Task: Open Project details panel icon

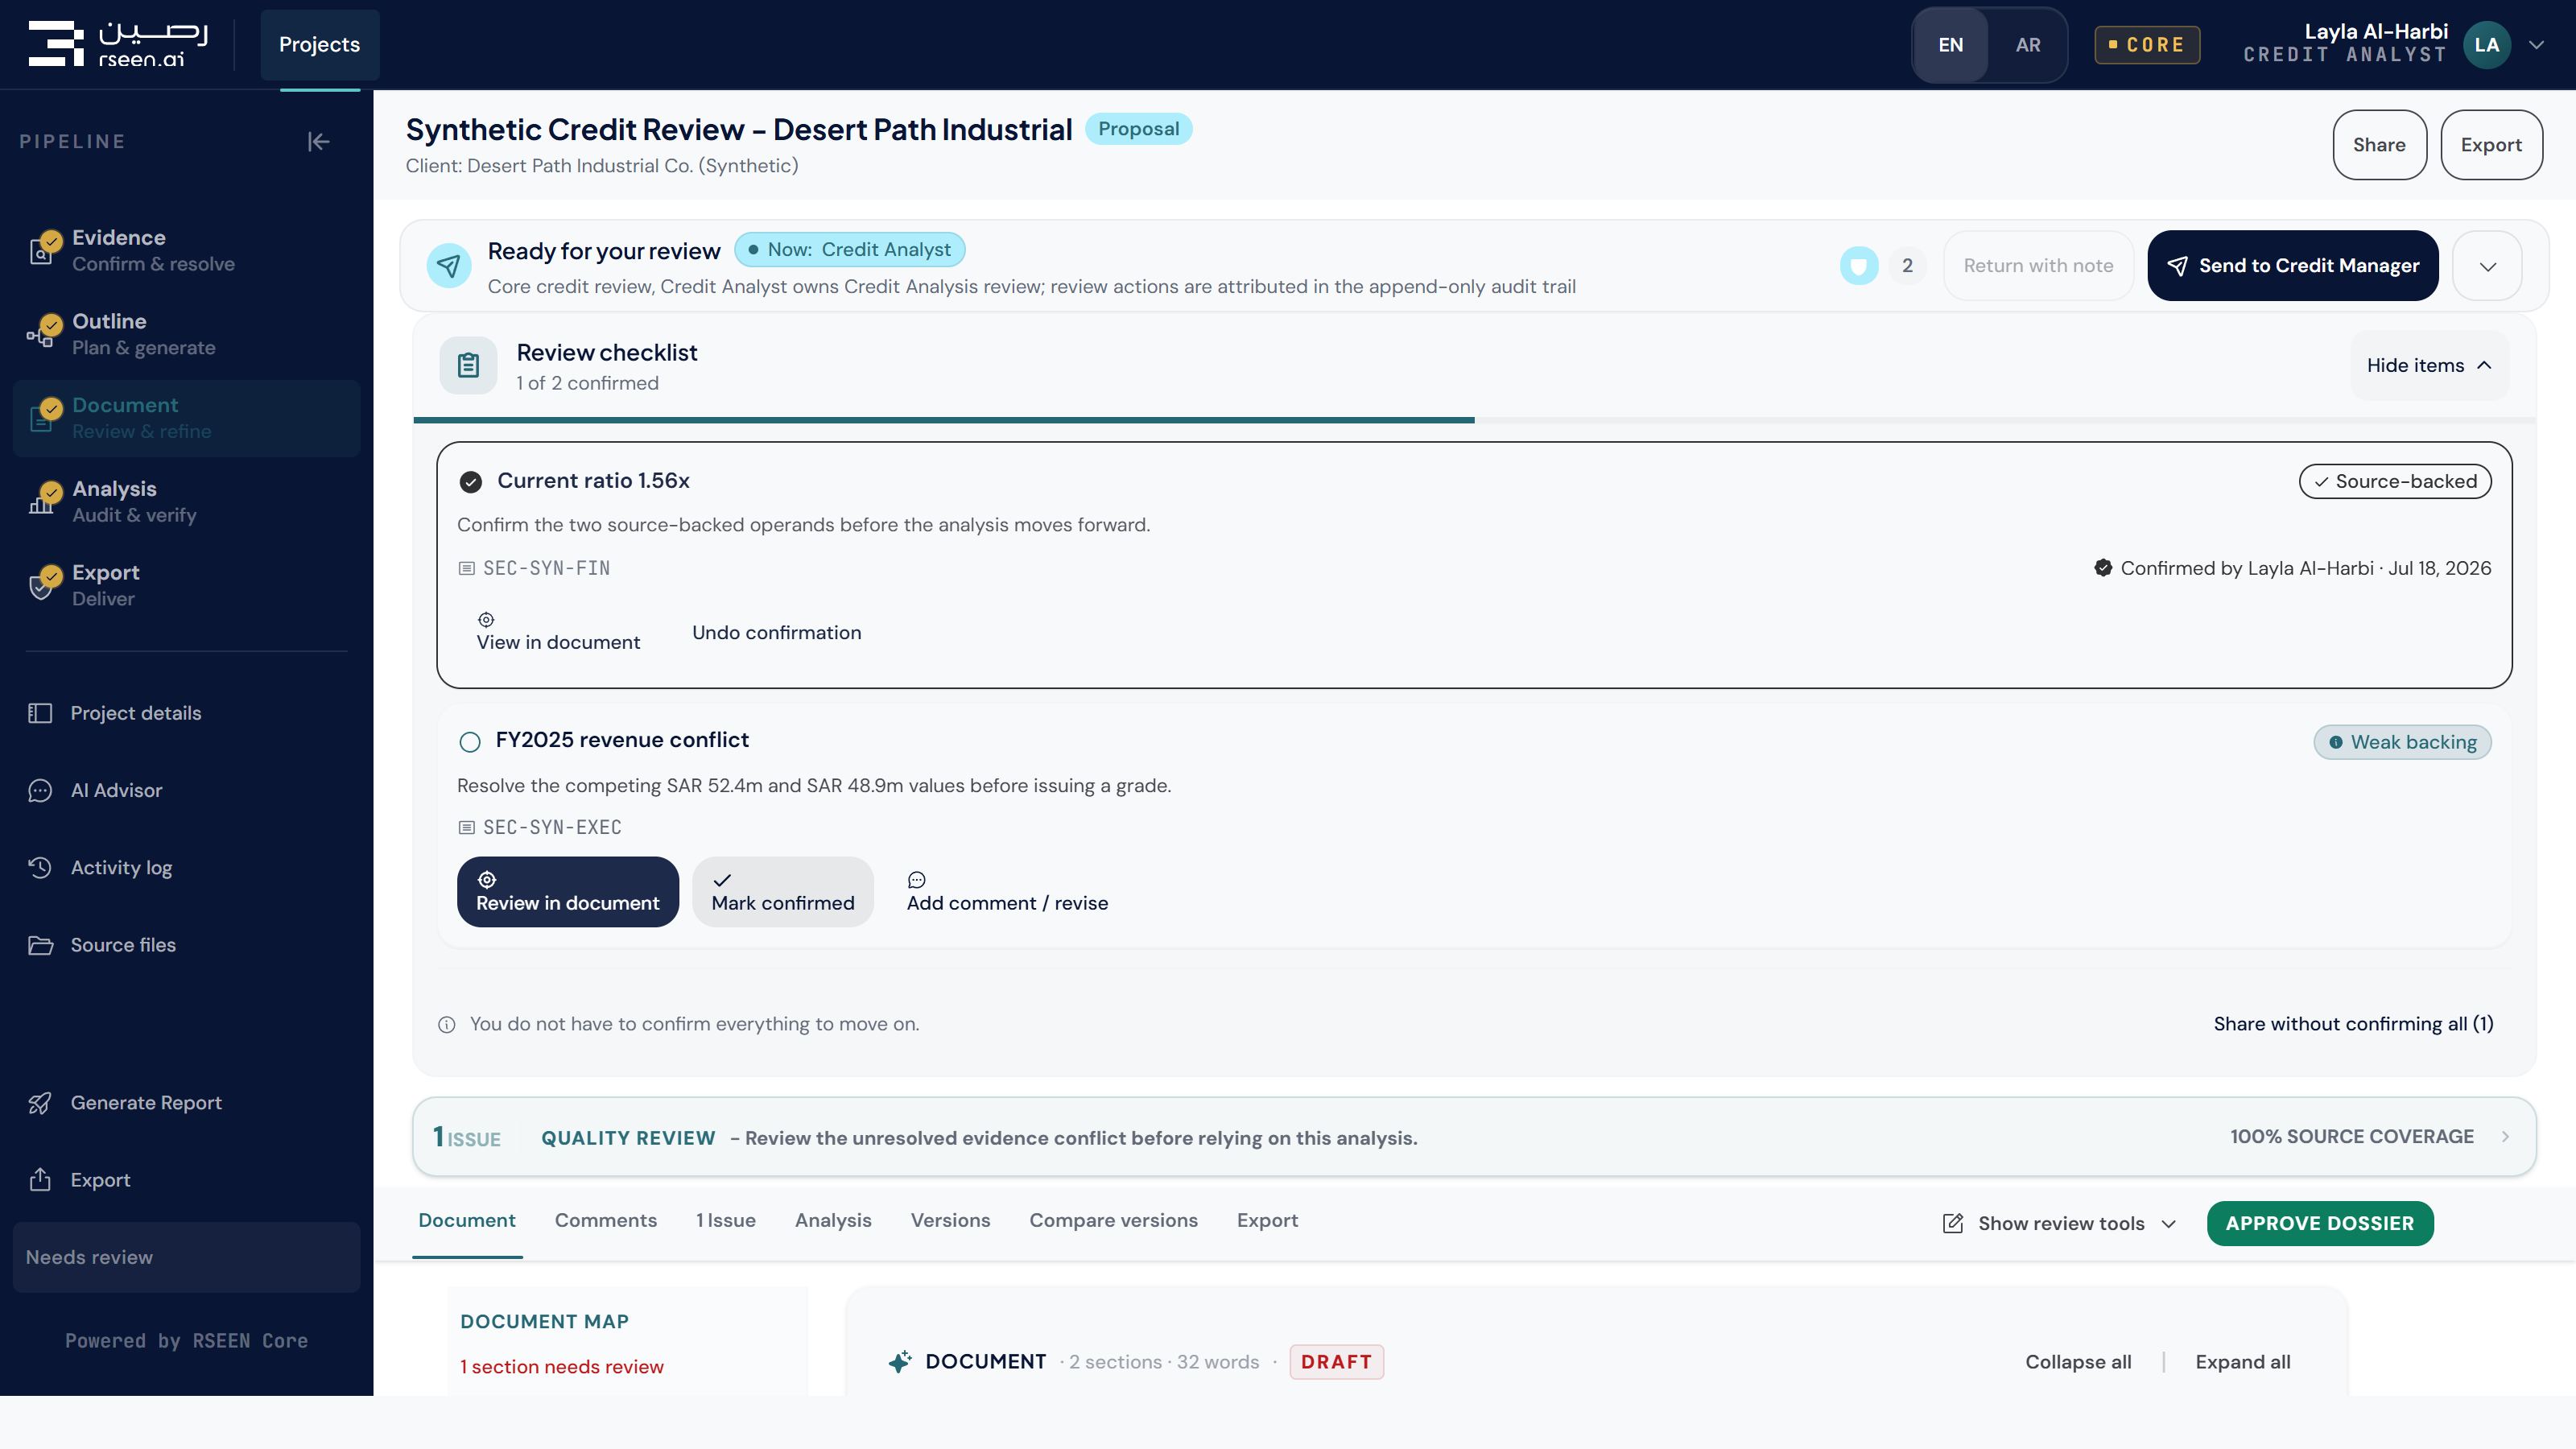Action: point(40,713)
